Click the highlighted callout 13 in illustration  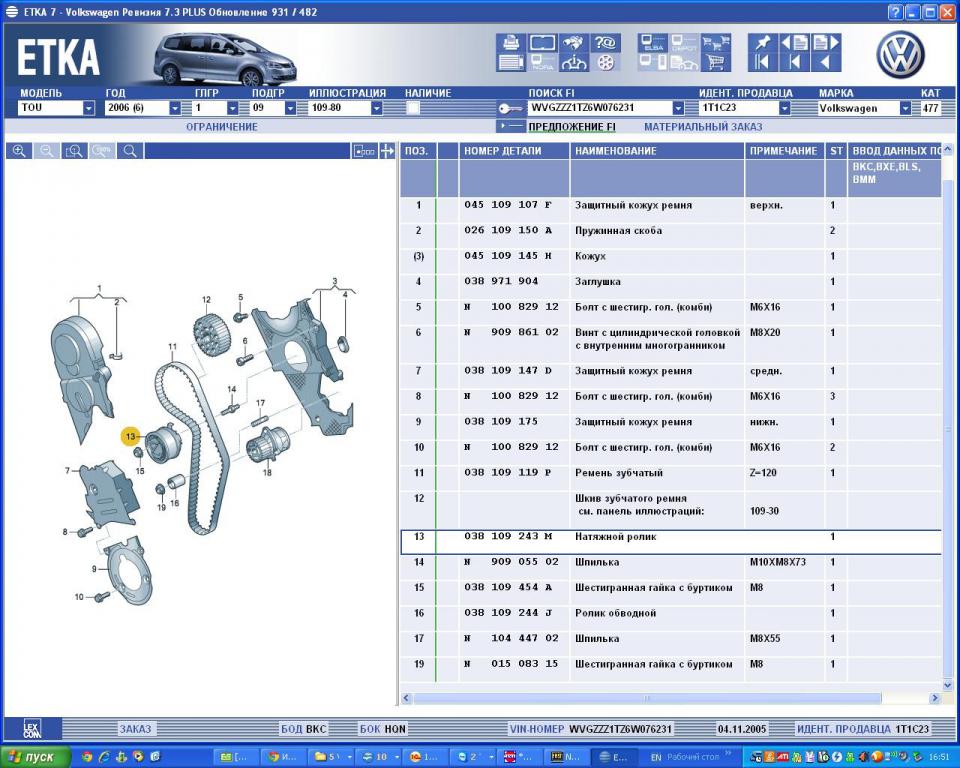[x=130, y=437]
